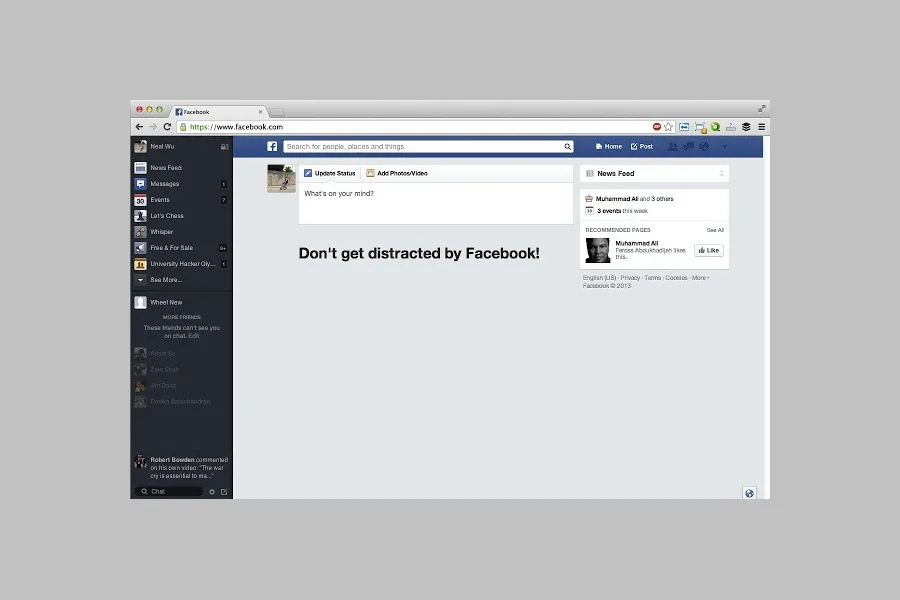Click the red Adblock icon in address bar
The height and width of the screenshot is (600, 900).
click(x=657, y=127)
